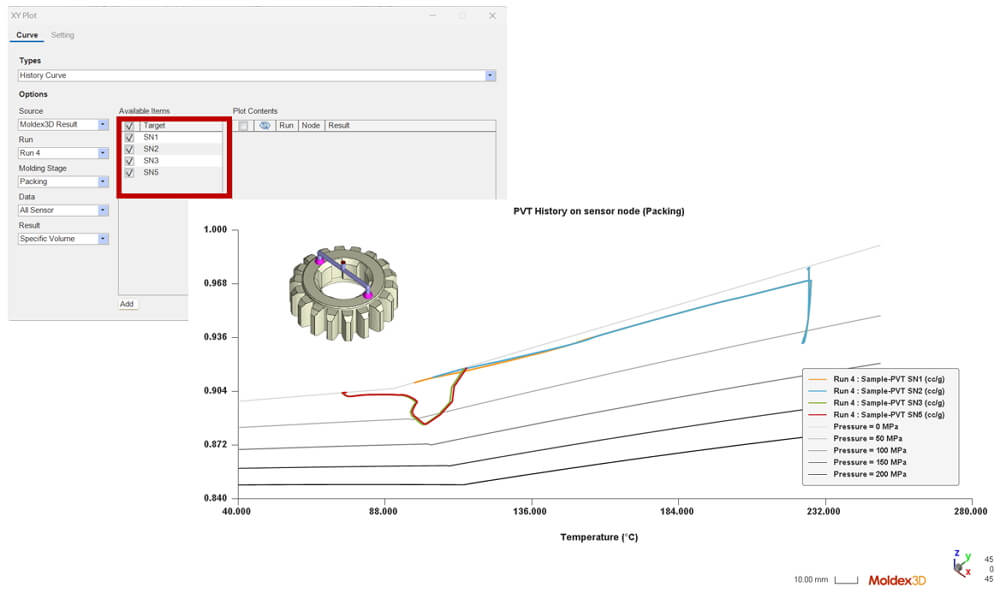Click the 232.000 temperature axis tick label
Viewport: 1000px width, 593px height.
[823, 511]
